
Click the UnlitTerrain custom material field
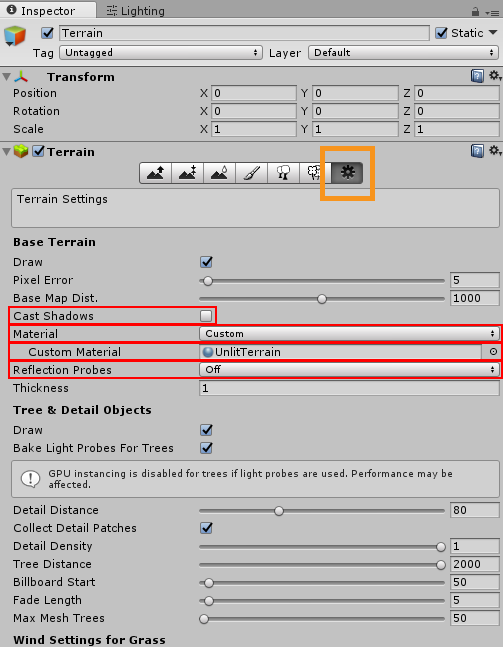[x=341, y=352]
